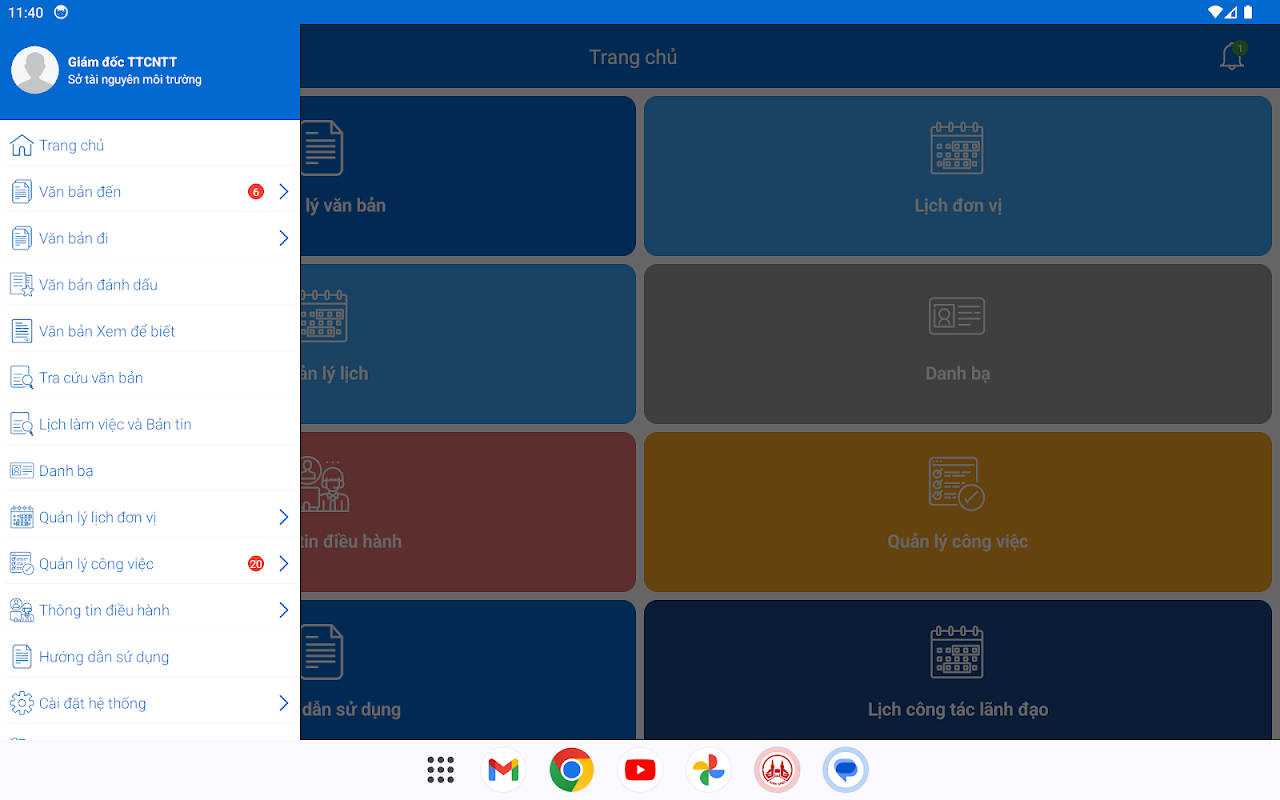This screenshot has height=800, width=1280.
Task: Select Hướng dẫn sử dụng menu item
Action: click(x=150, y=656)
